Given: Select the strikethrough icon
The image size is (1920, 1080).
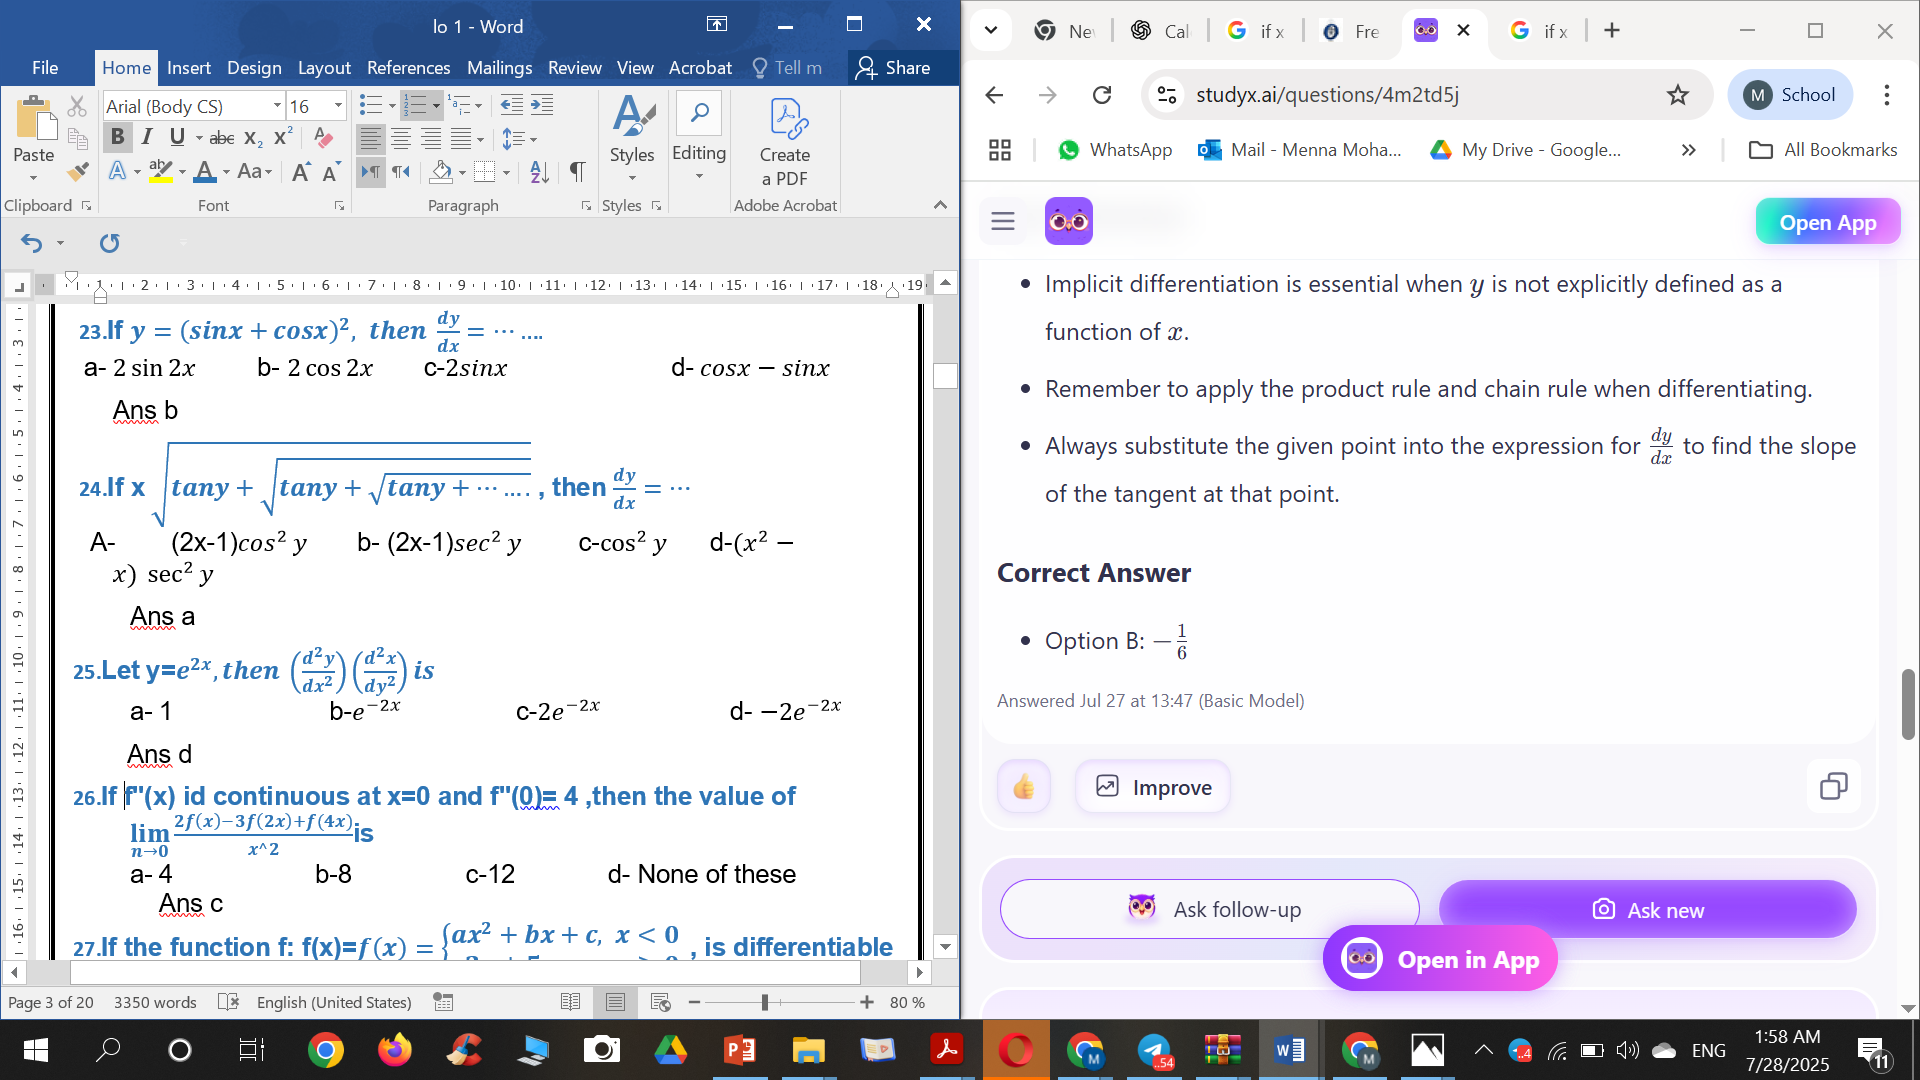Looking at the screenshot, I should click(222, 138).
